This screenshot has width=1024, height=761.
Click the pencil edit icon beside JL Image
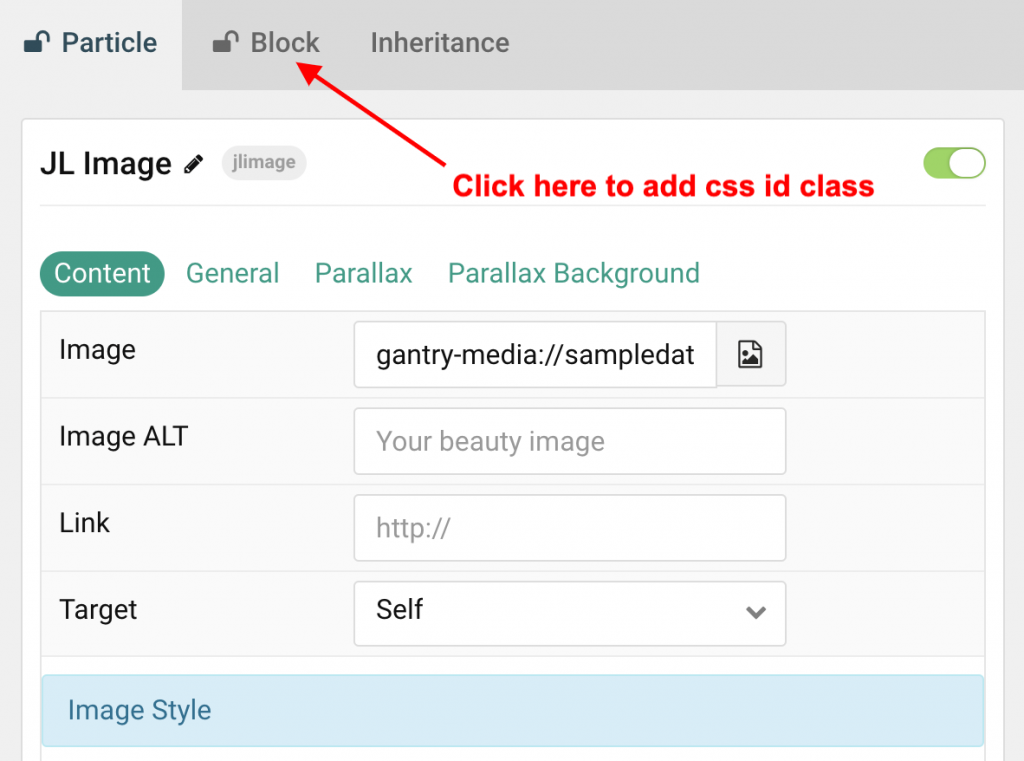click(194, 164)
